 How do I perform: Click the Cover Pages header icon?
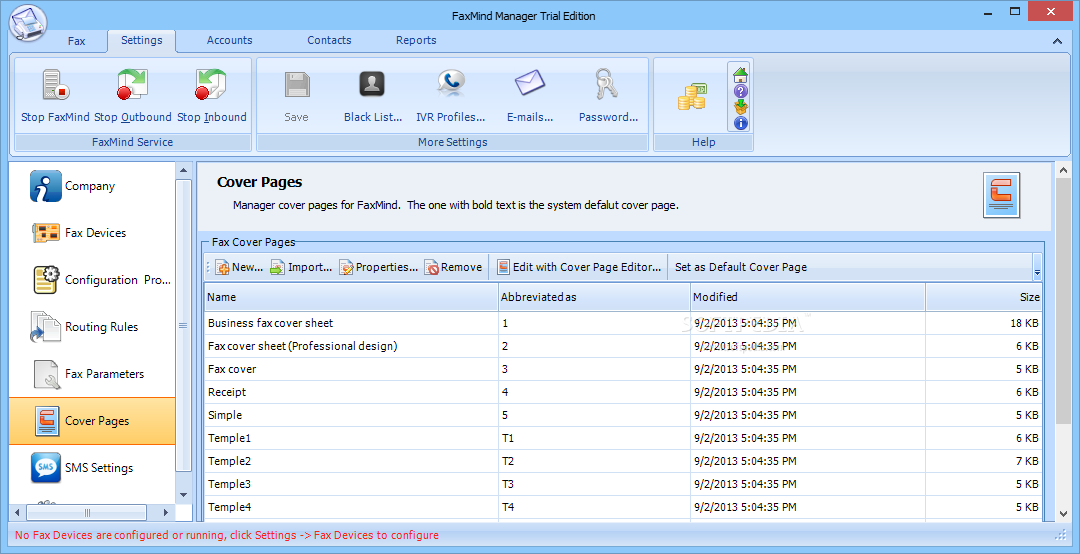tap(1001, 196)
